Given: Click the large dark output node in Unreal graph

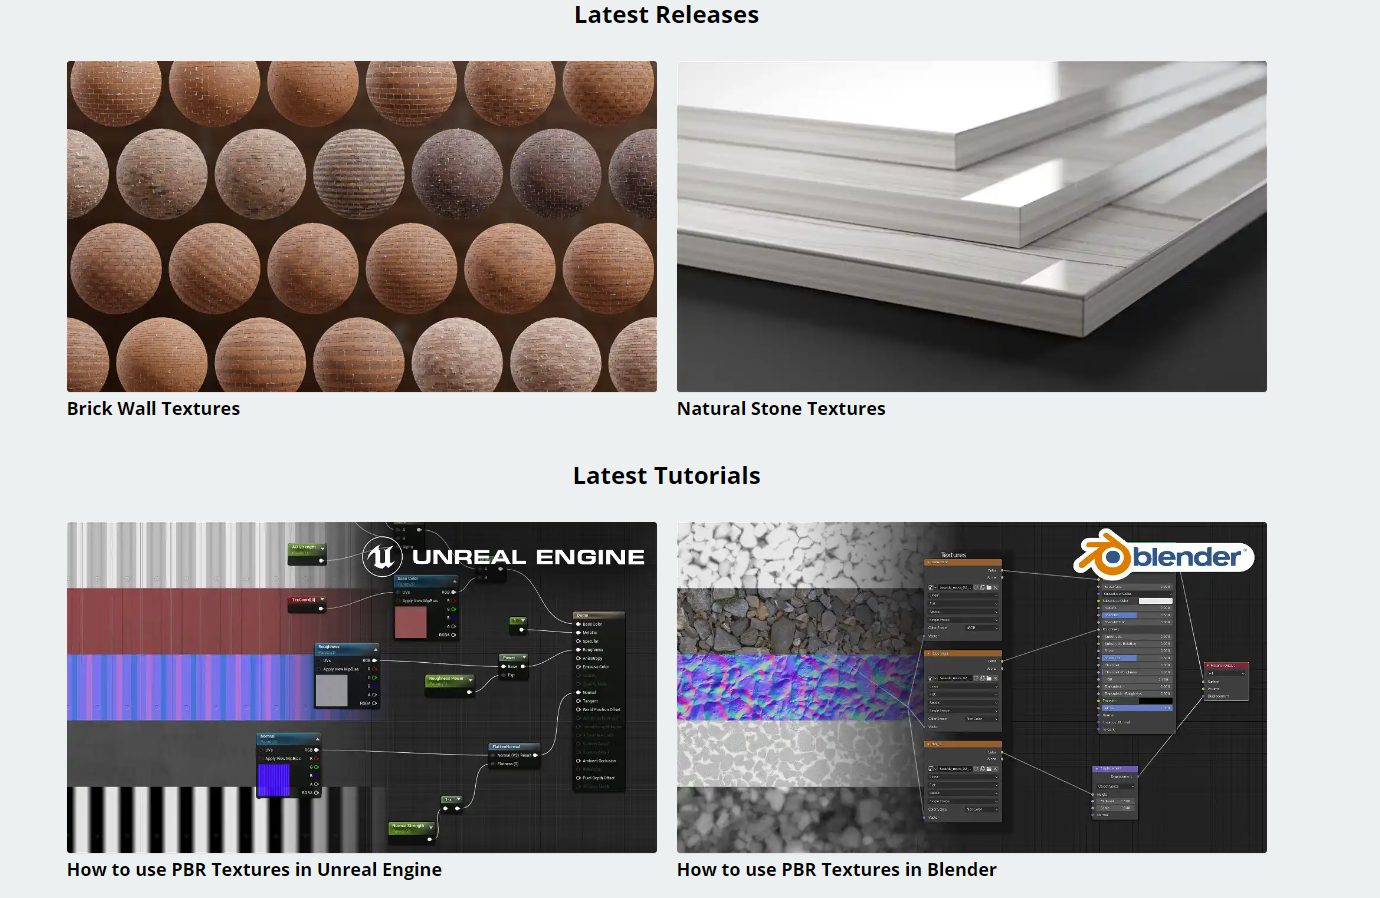Looking at the screenshot, I should pyautogui.click(x=599, y=700).
